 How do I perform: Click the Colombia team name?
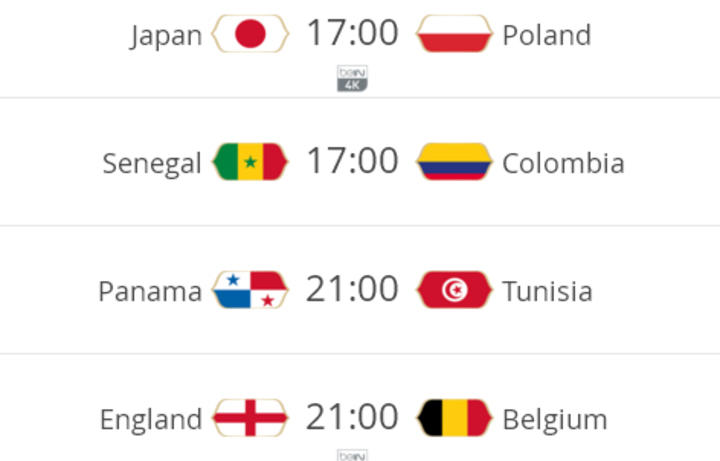coord(563,163)
